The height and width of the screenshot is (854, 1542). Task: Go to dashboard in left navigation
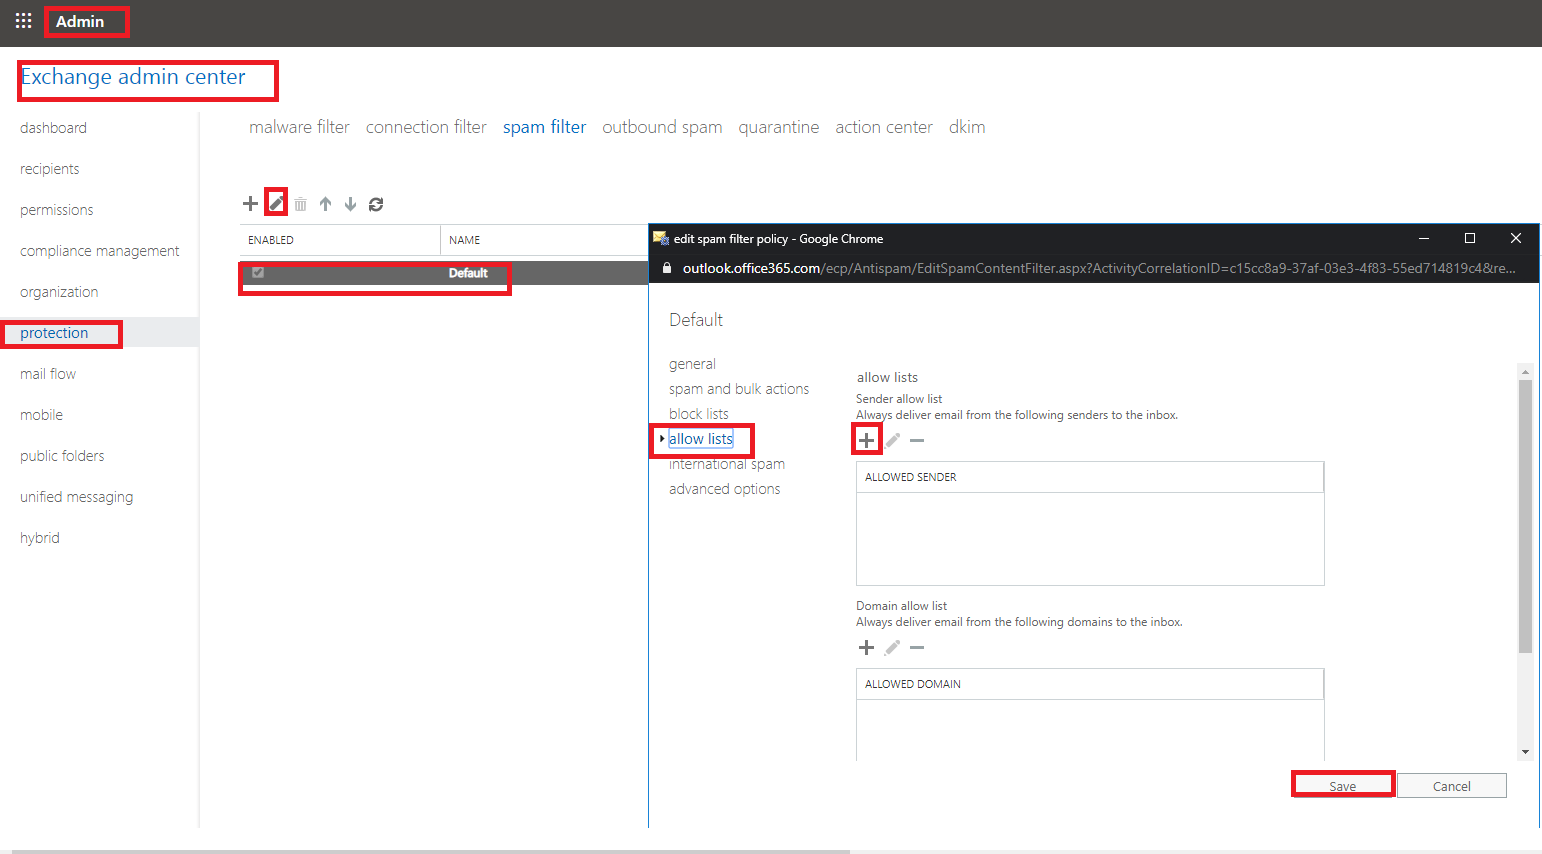pos(53,128)
